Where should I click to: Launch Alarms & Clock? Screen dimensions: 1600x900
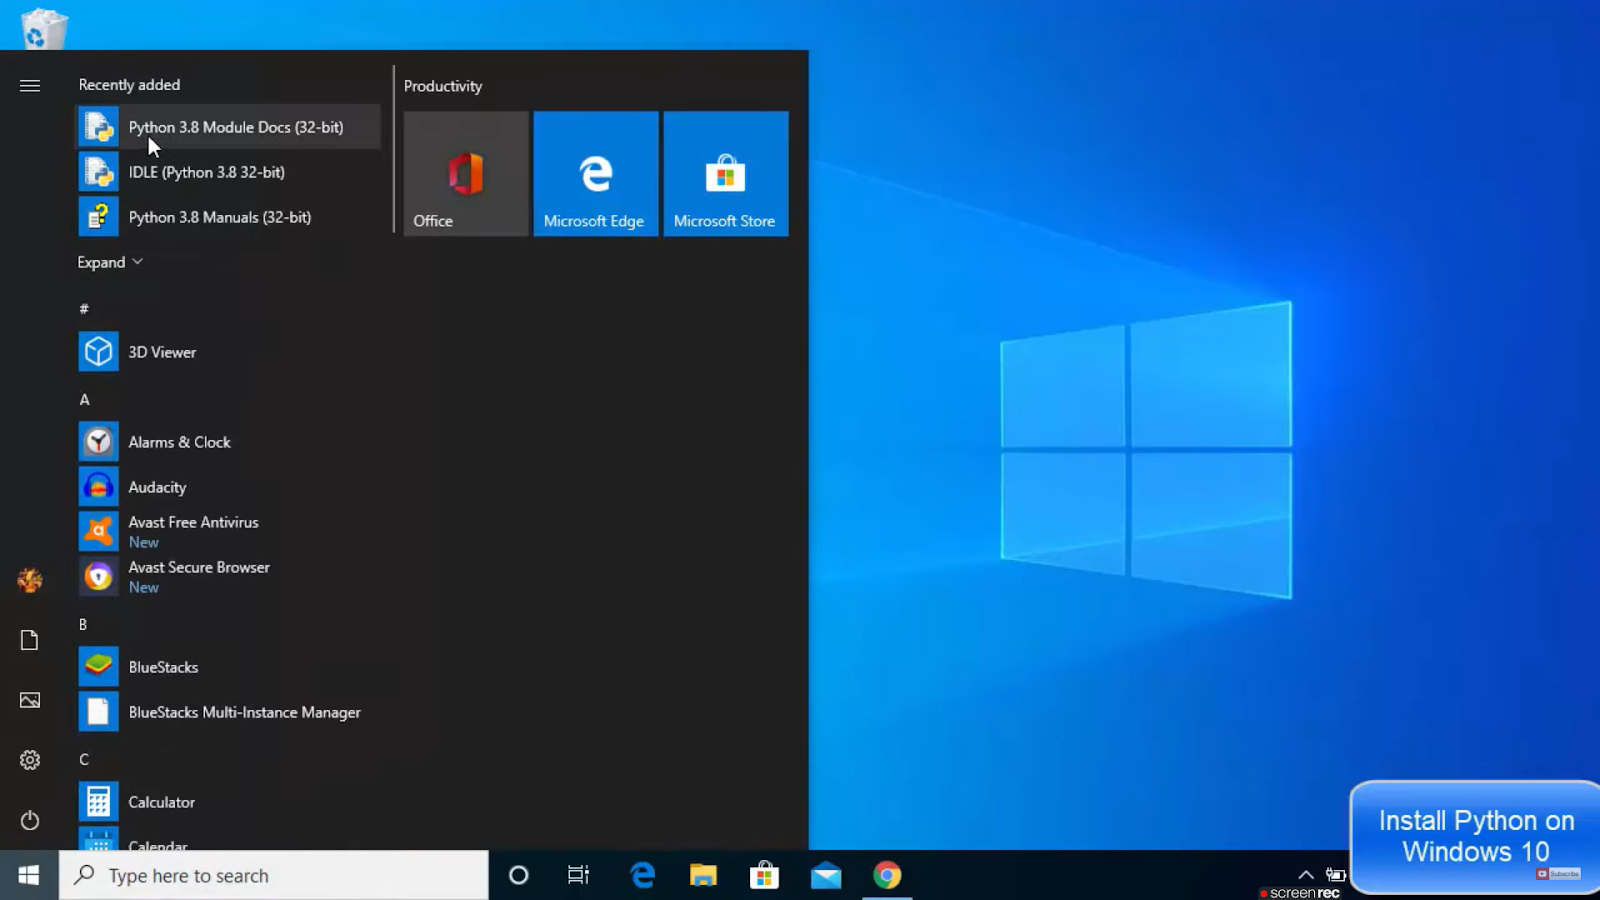(228, 442)
